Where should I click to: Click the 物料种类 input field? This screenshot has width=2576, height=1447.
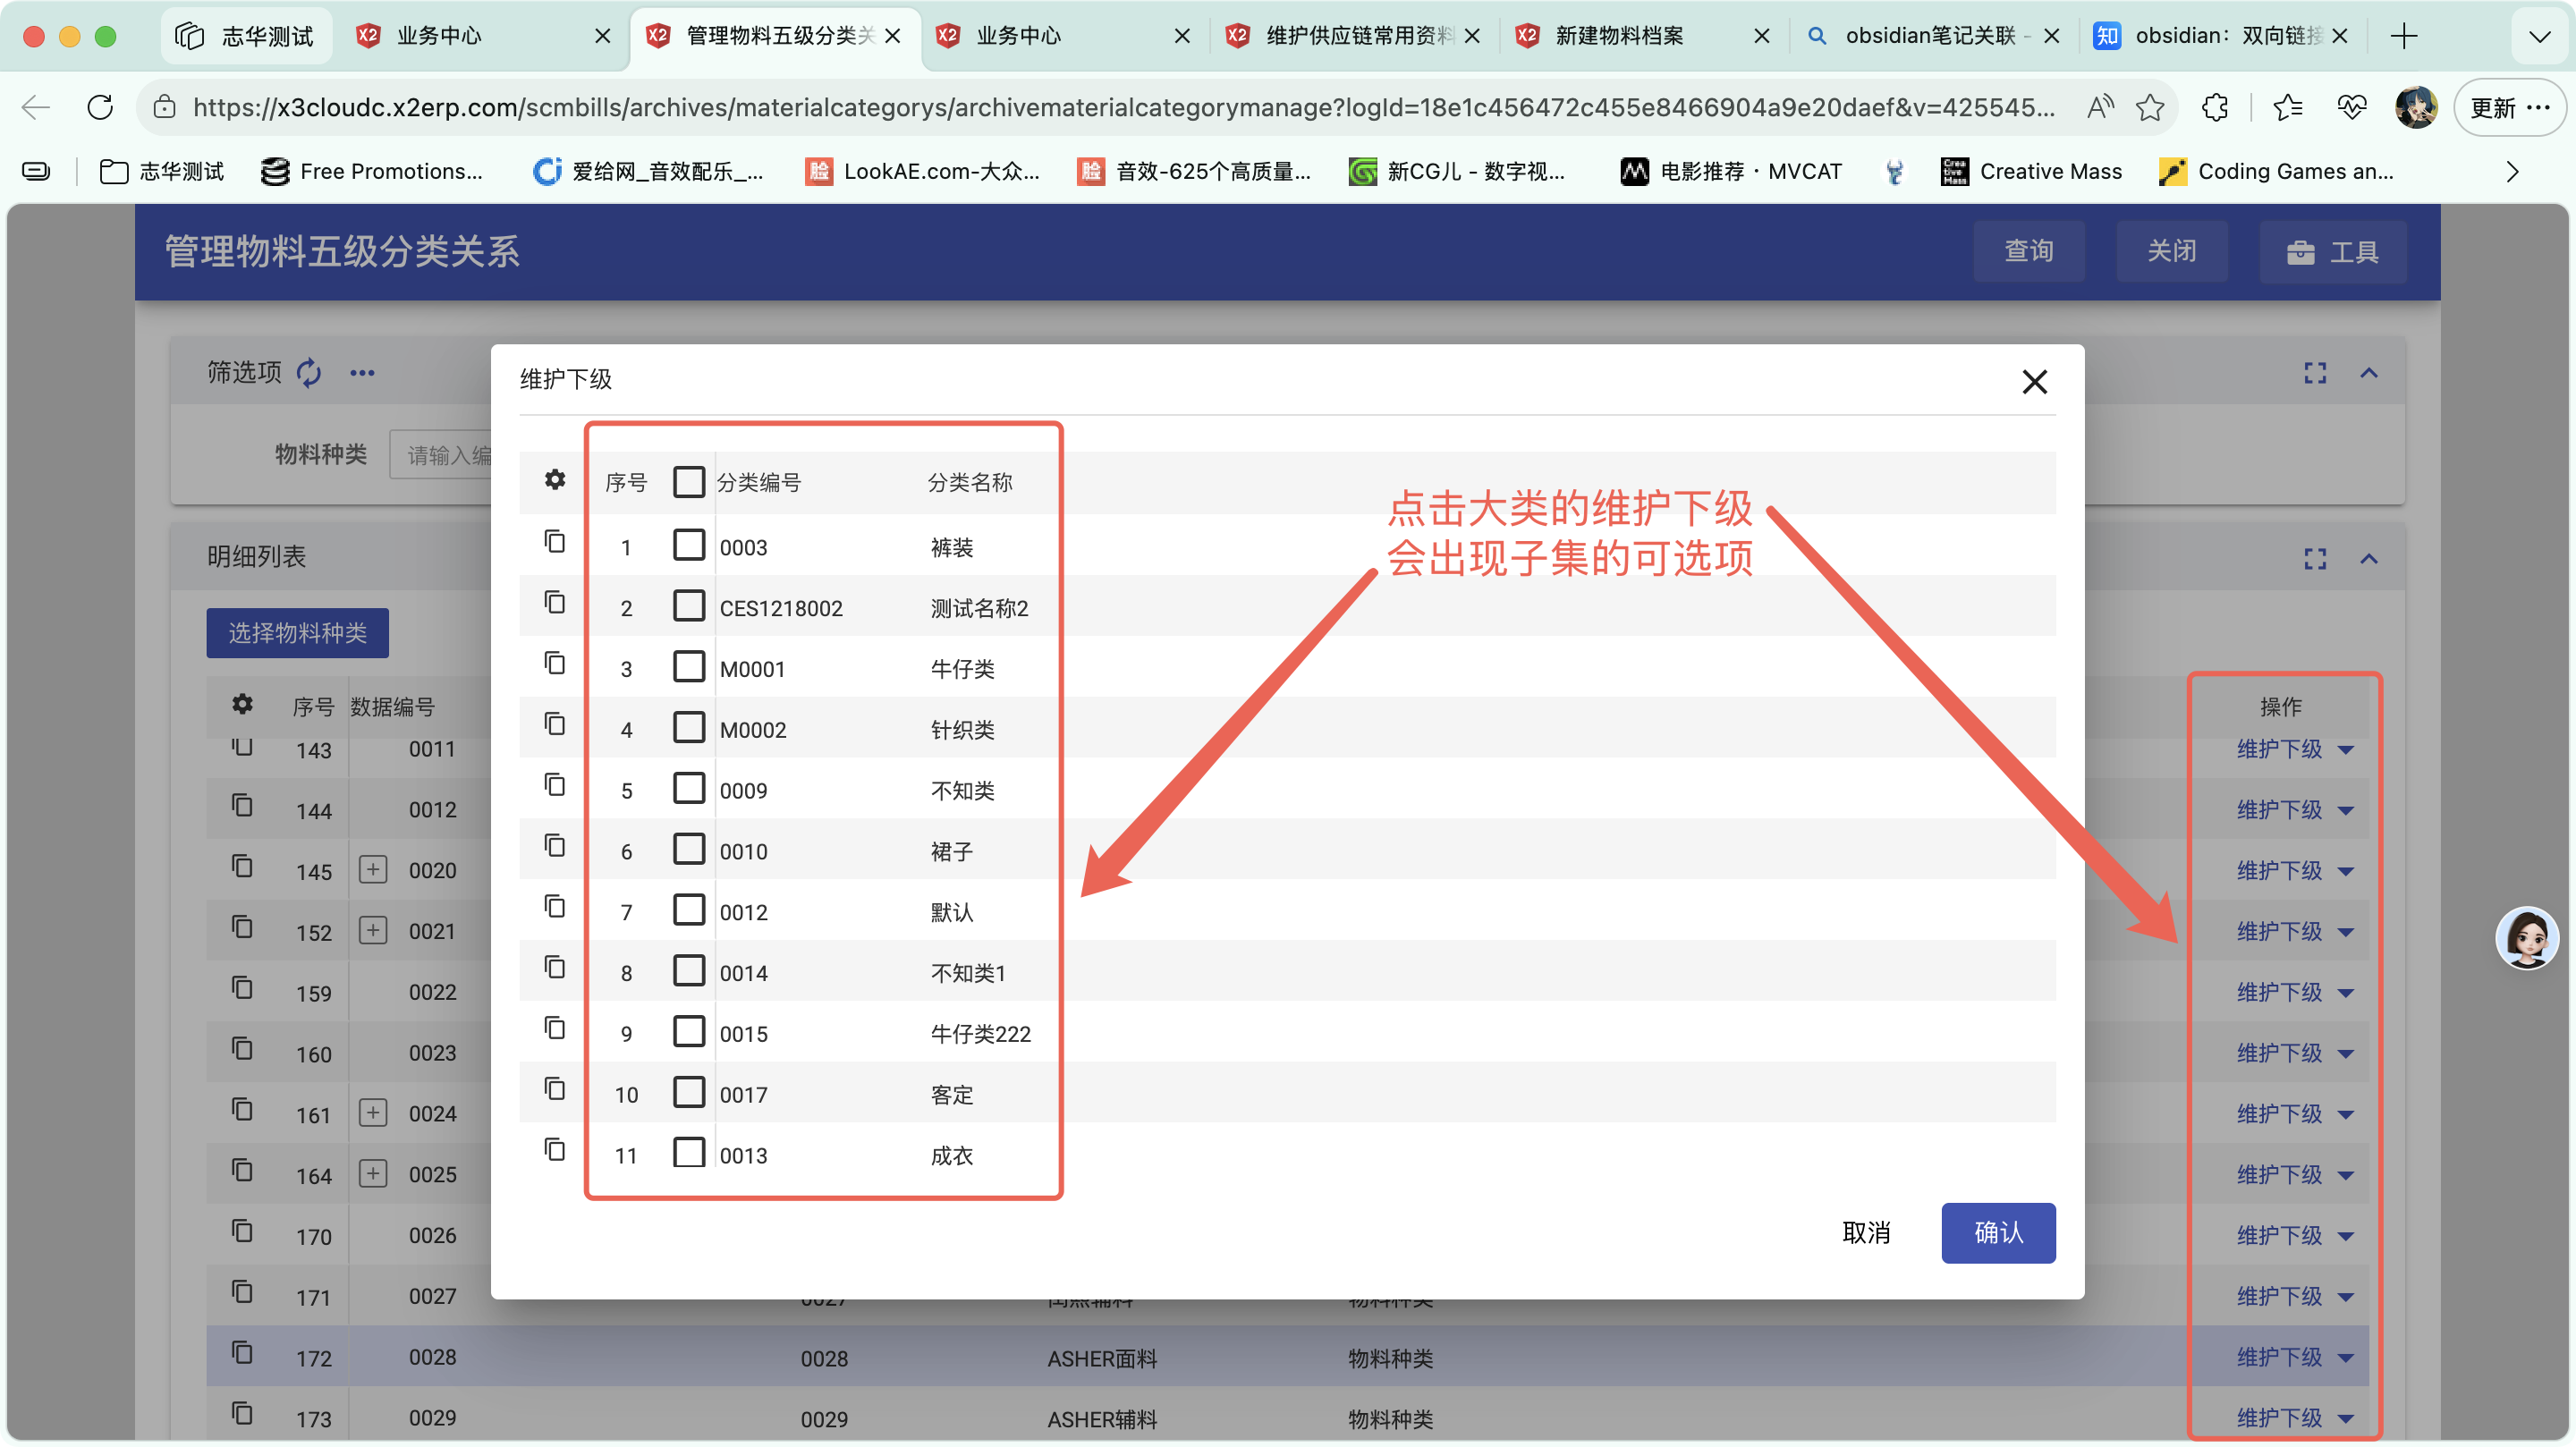(441, 455)
